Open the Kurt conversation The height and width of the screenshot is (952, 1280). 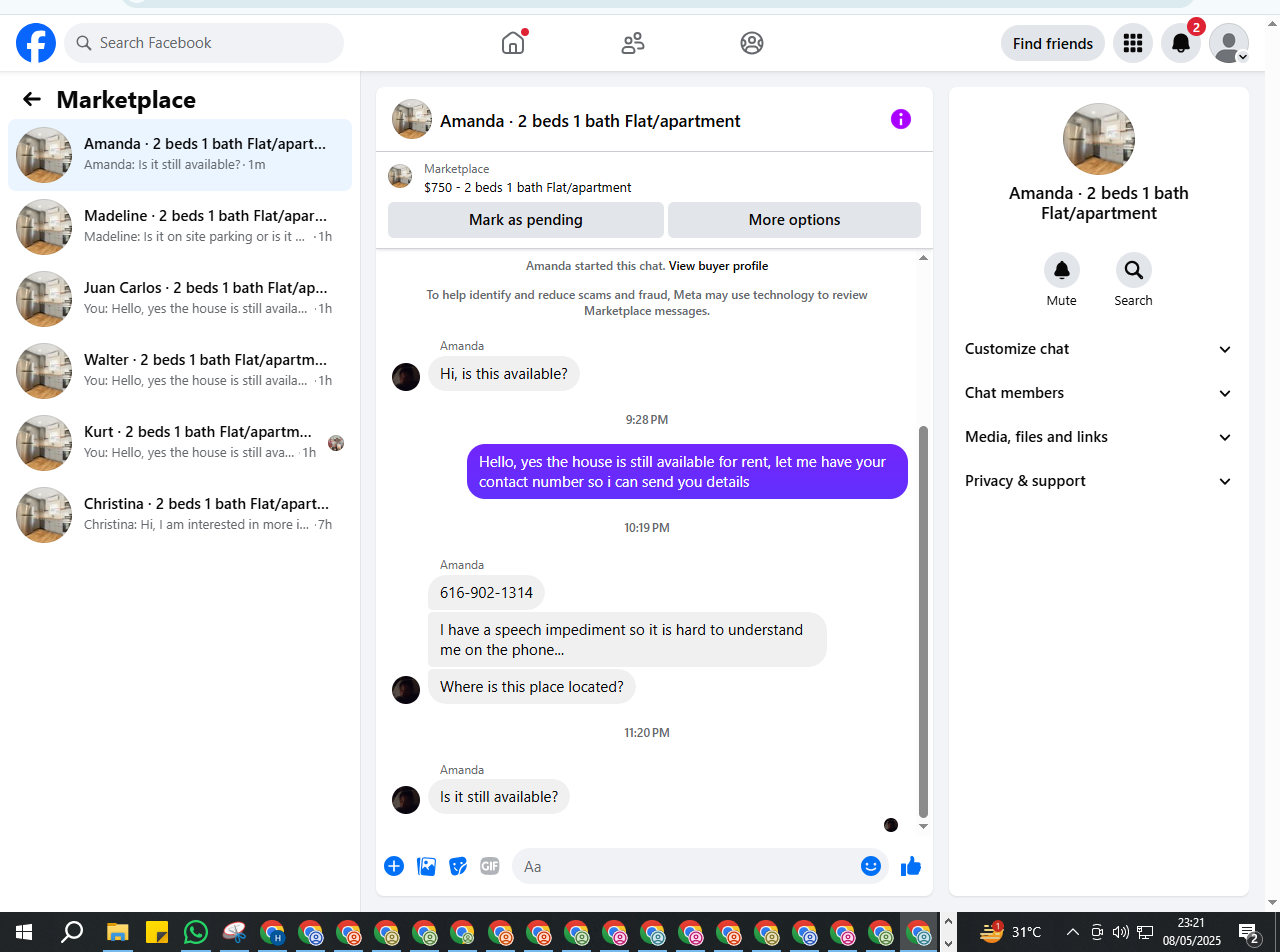[x=180, y=443]
